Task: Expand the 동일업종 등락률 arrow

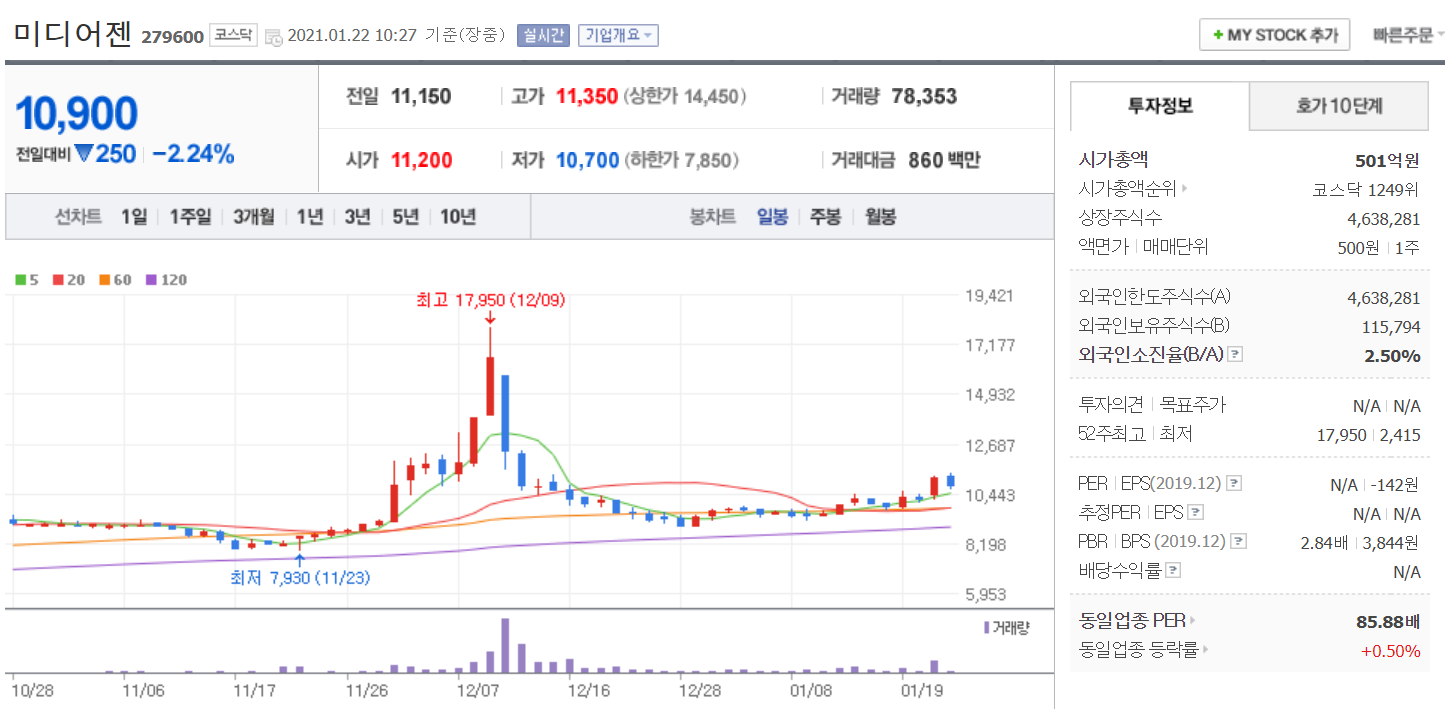Action: click(x=1206, y=650)
